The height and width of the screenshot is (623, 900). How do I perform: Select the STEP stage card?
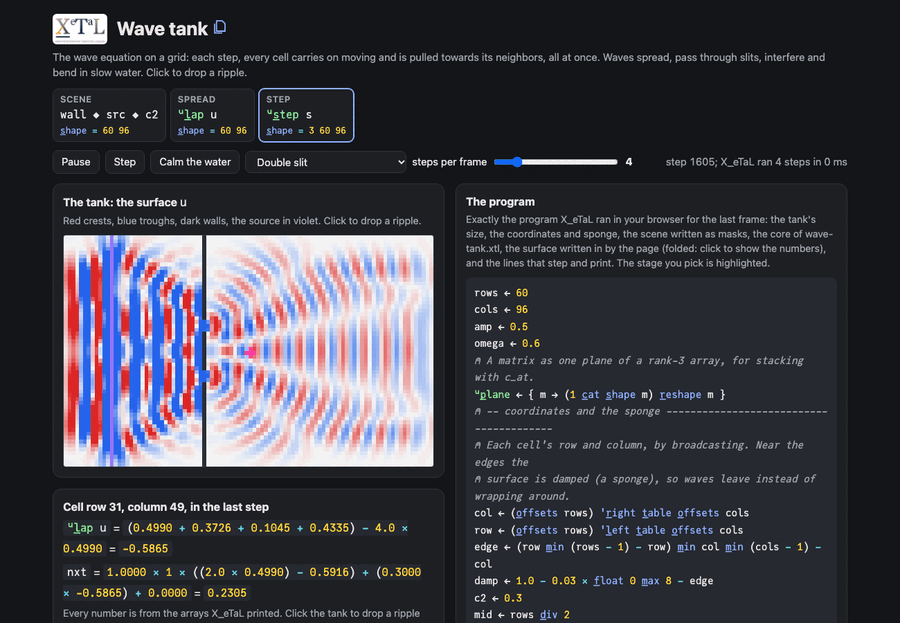tap(306, 115)
